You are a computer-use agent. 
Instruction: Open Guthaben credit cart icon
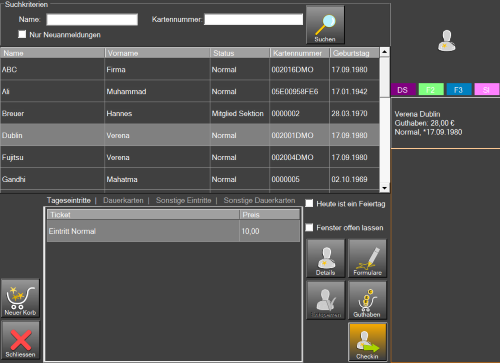point(367,300)
